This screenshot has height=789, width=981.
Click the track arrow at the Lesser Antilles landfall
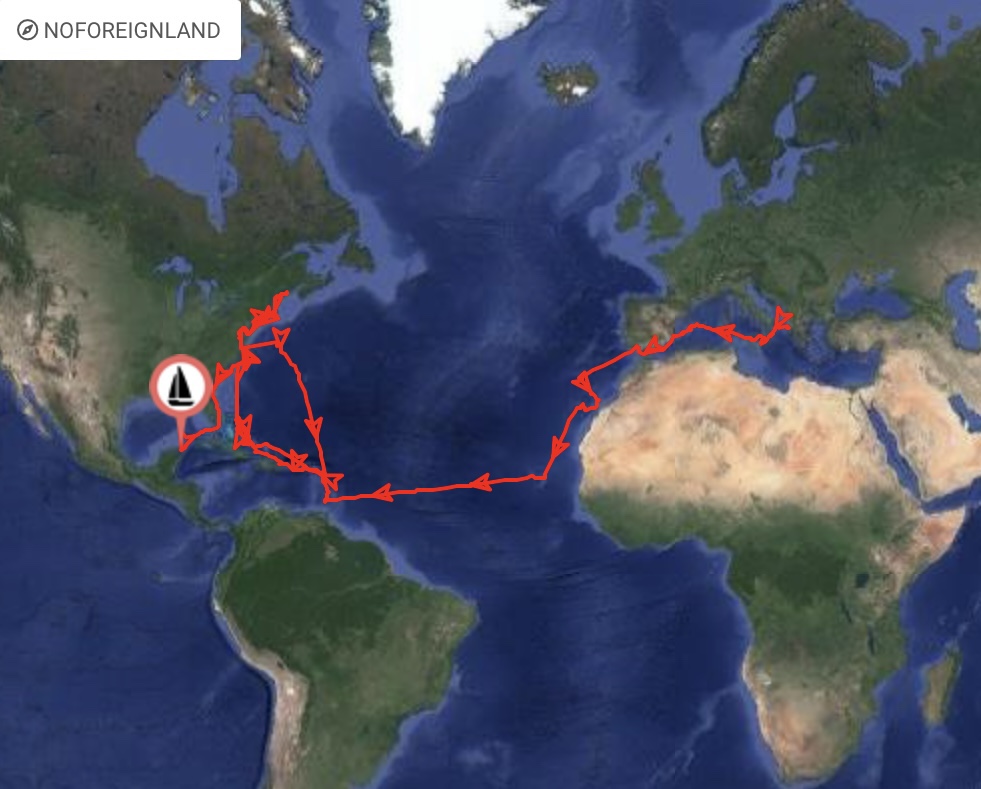point(333,481)
